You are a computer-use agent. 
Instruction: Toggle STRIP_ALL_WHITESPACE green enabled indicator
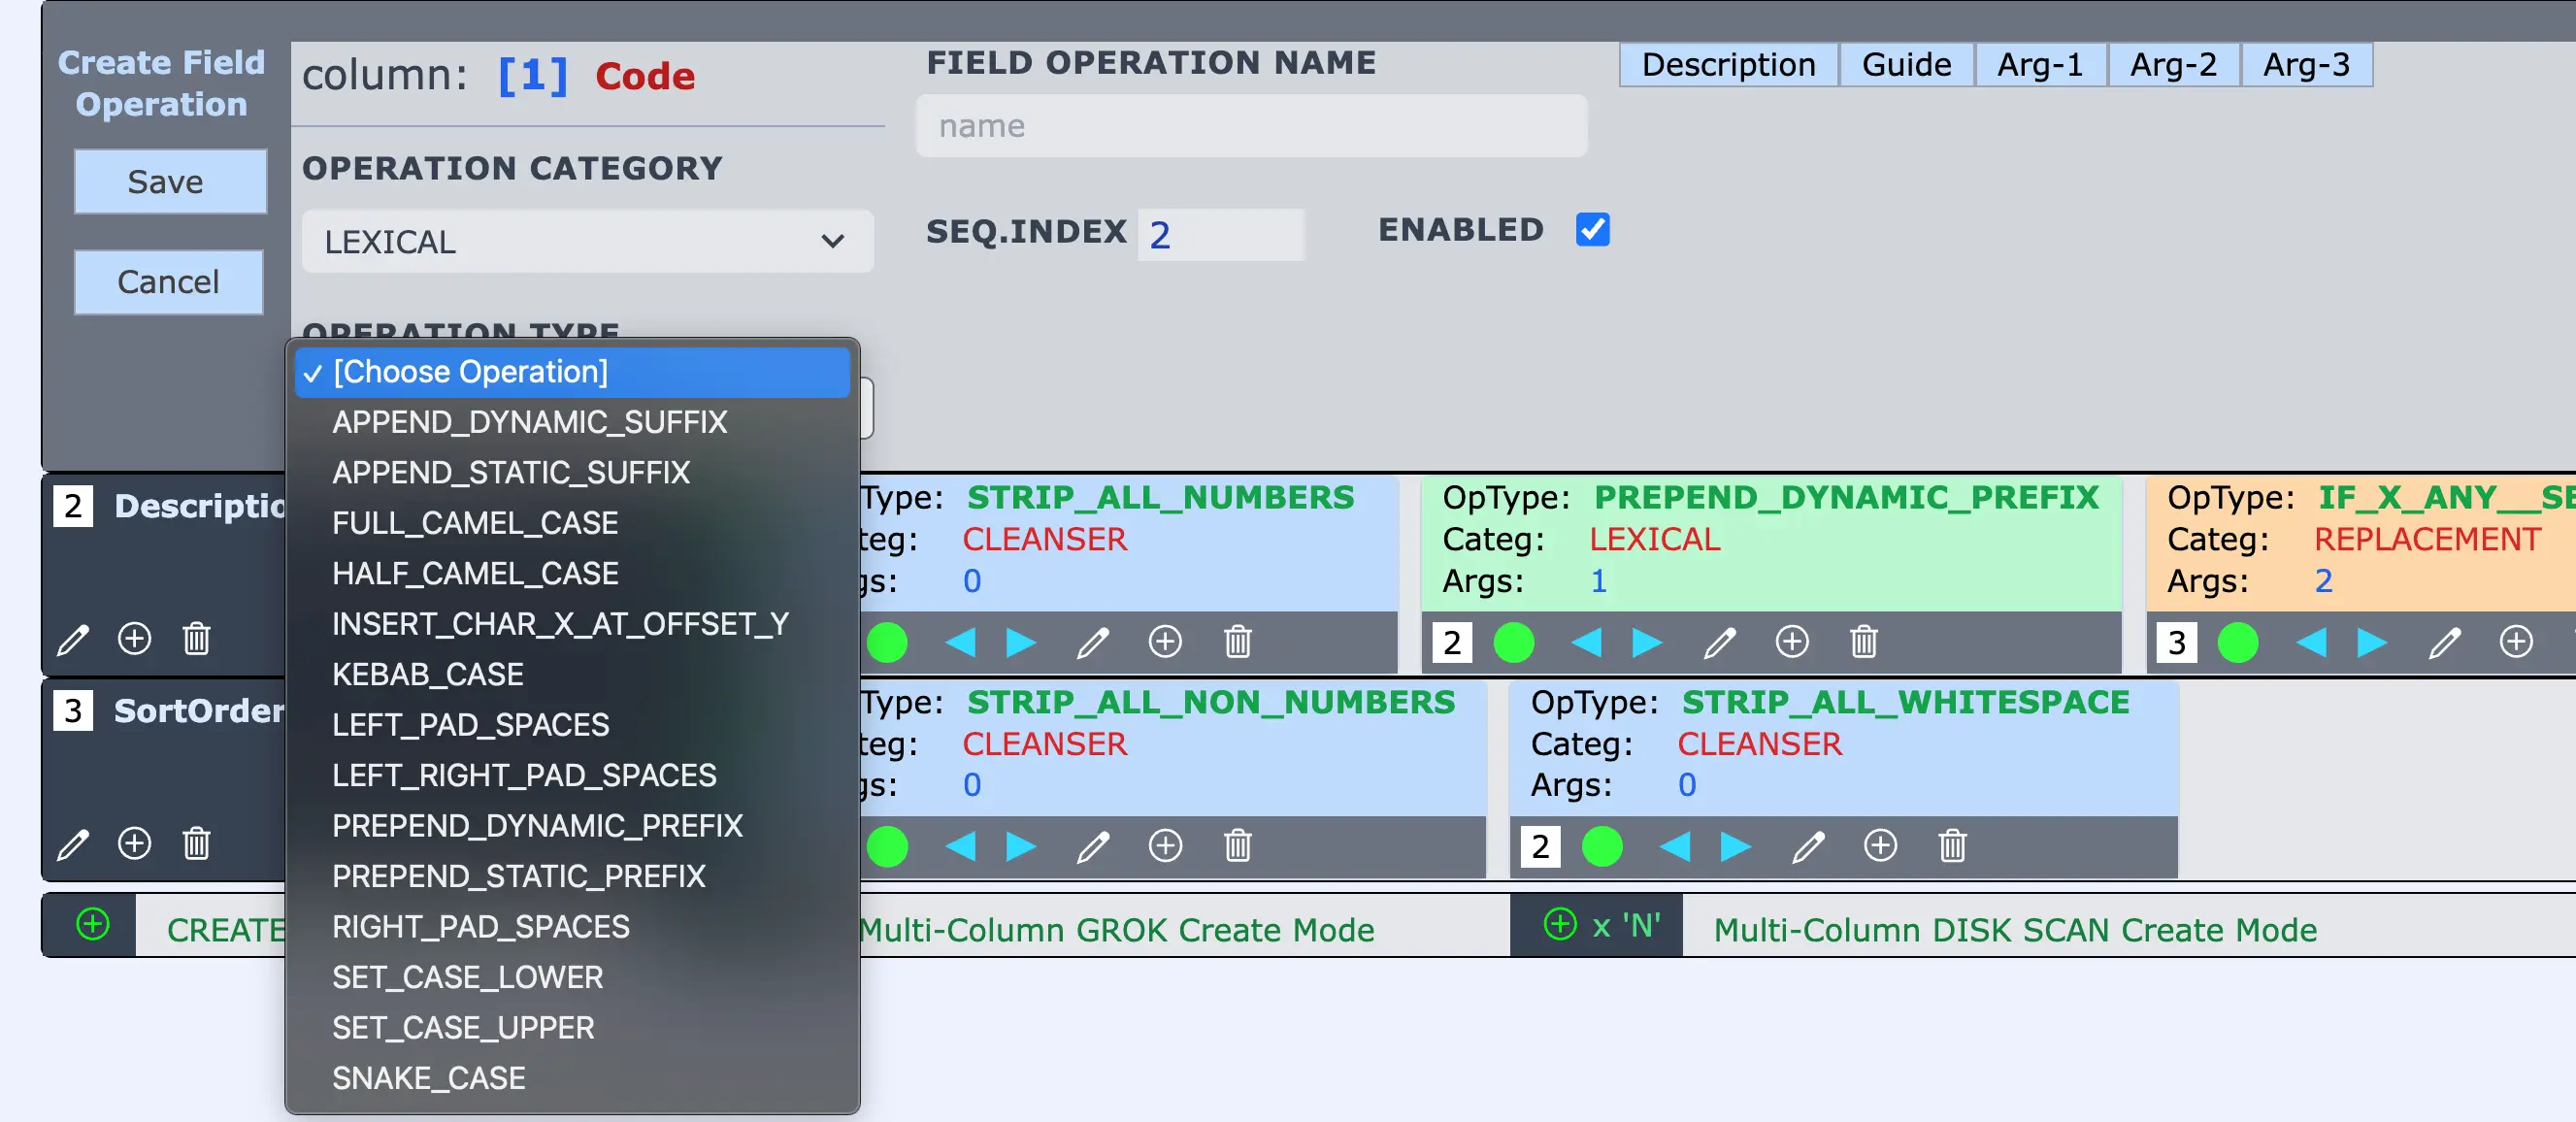coord(1602,847)
